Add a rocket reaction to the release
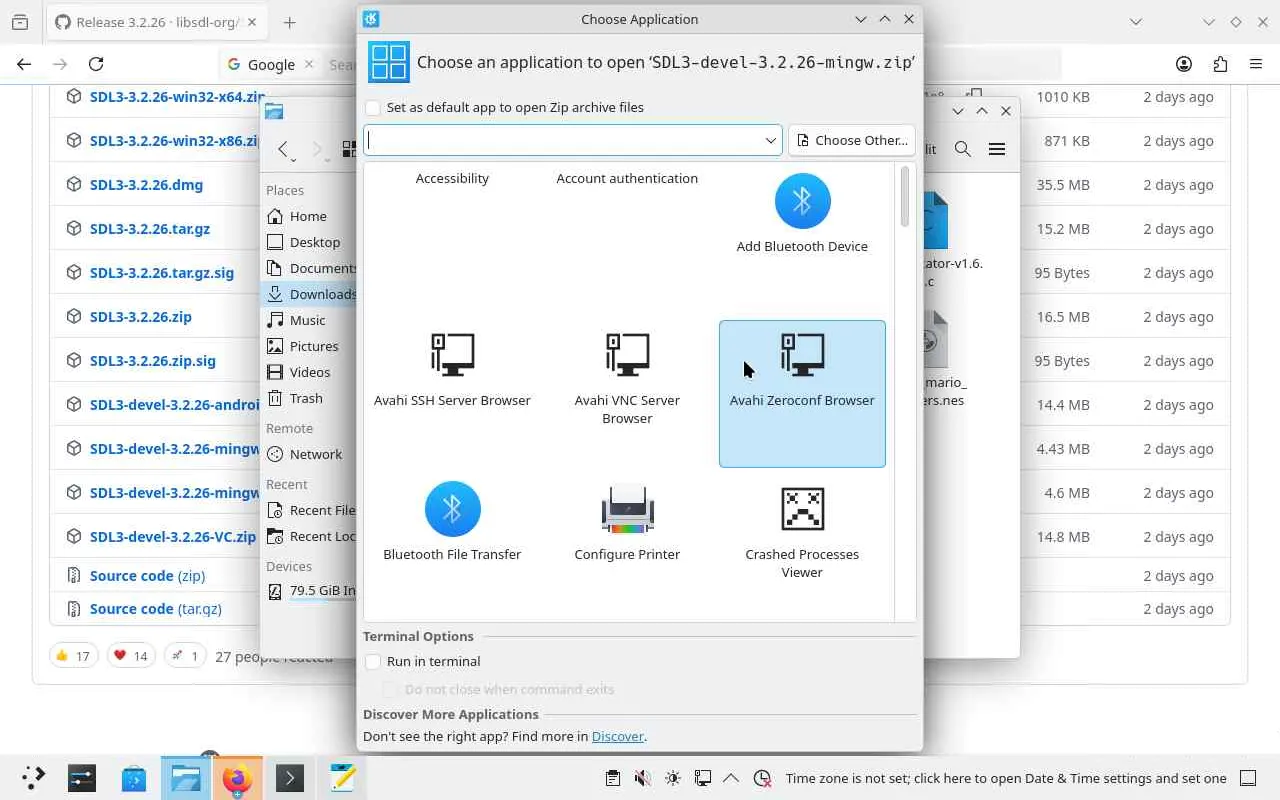This screenshot has height=800, width=1280. click(185, 656)
